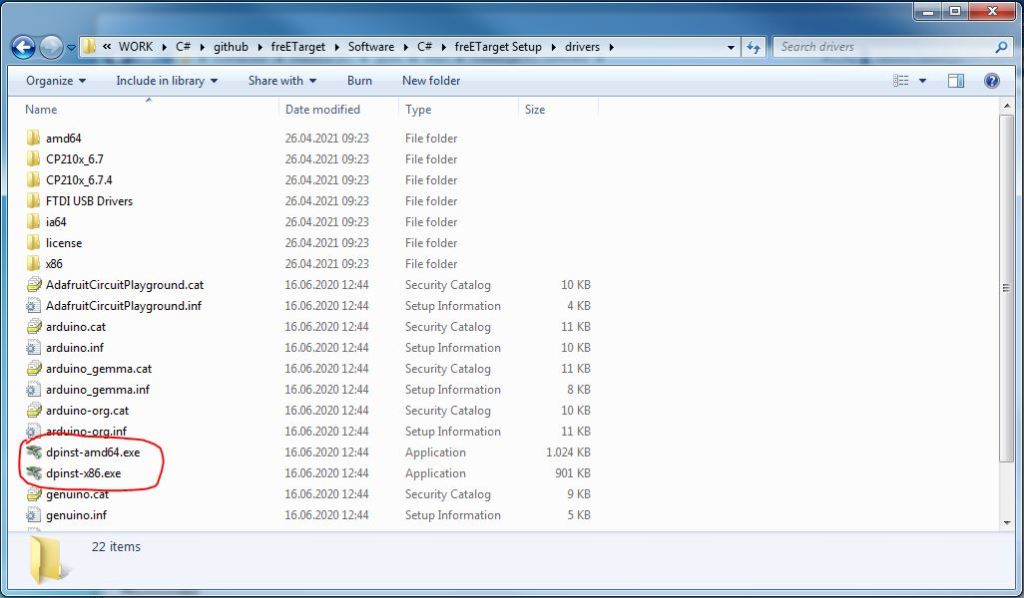Click the Burn toolbar button
Screen dimensions: 1024x598
(359, 81)
